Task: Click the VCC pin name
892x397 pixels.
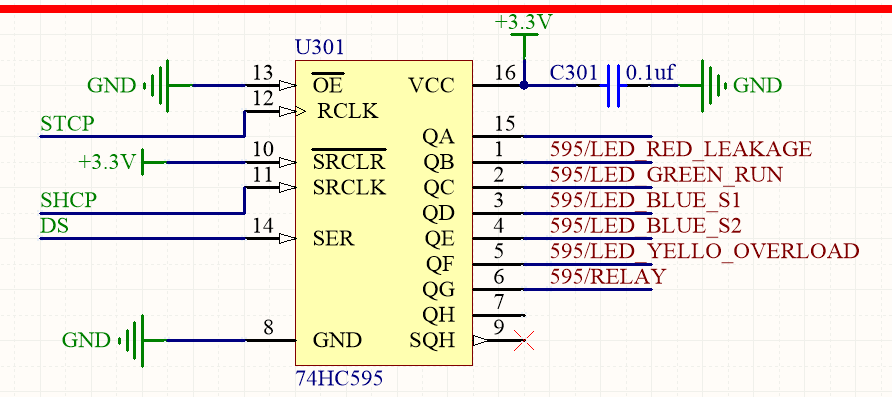Action: 432,85
